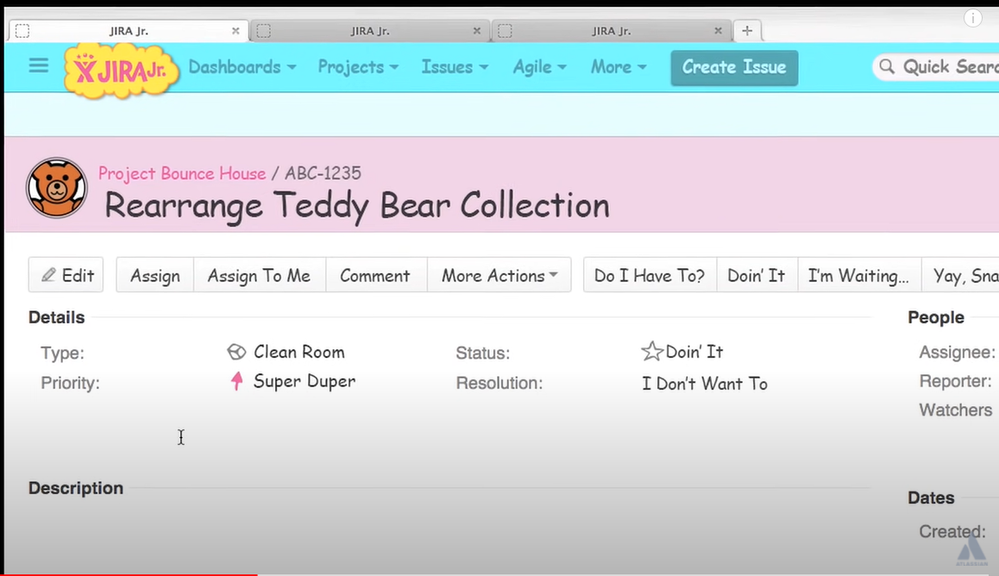This screenshot has width=999, height=576.
Task: Open the Agile dropdown menu
Action: (540, 67)
